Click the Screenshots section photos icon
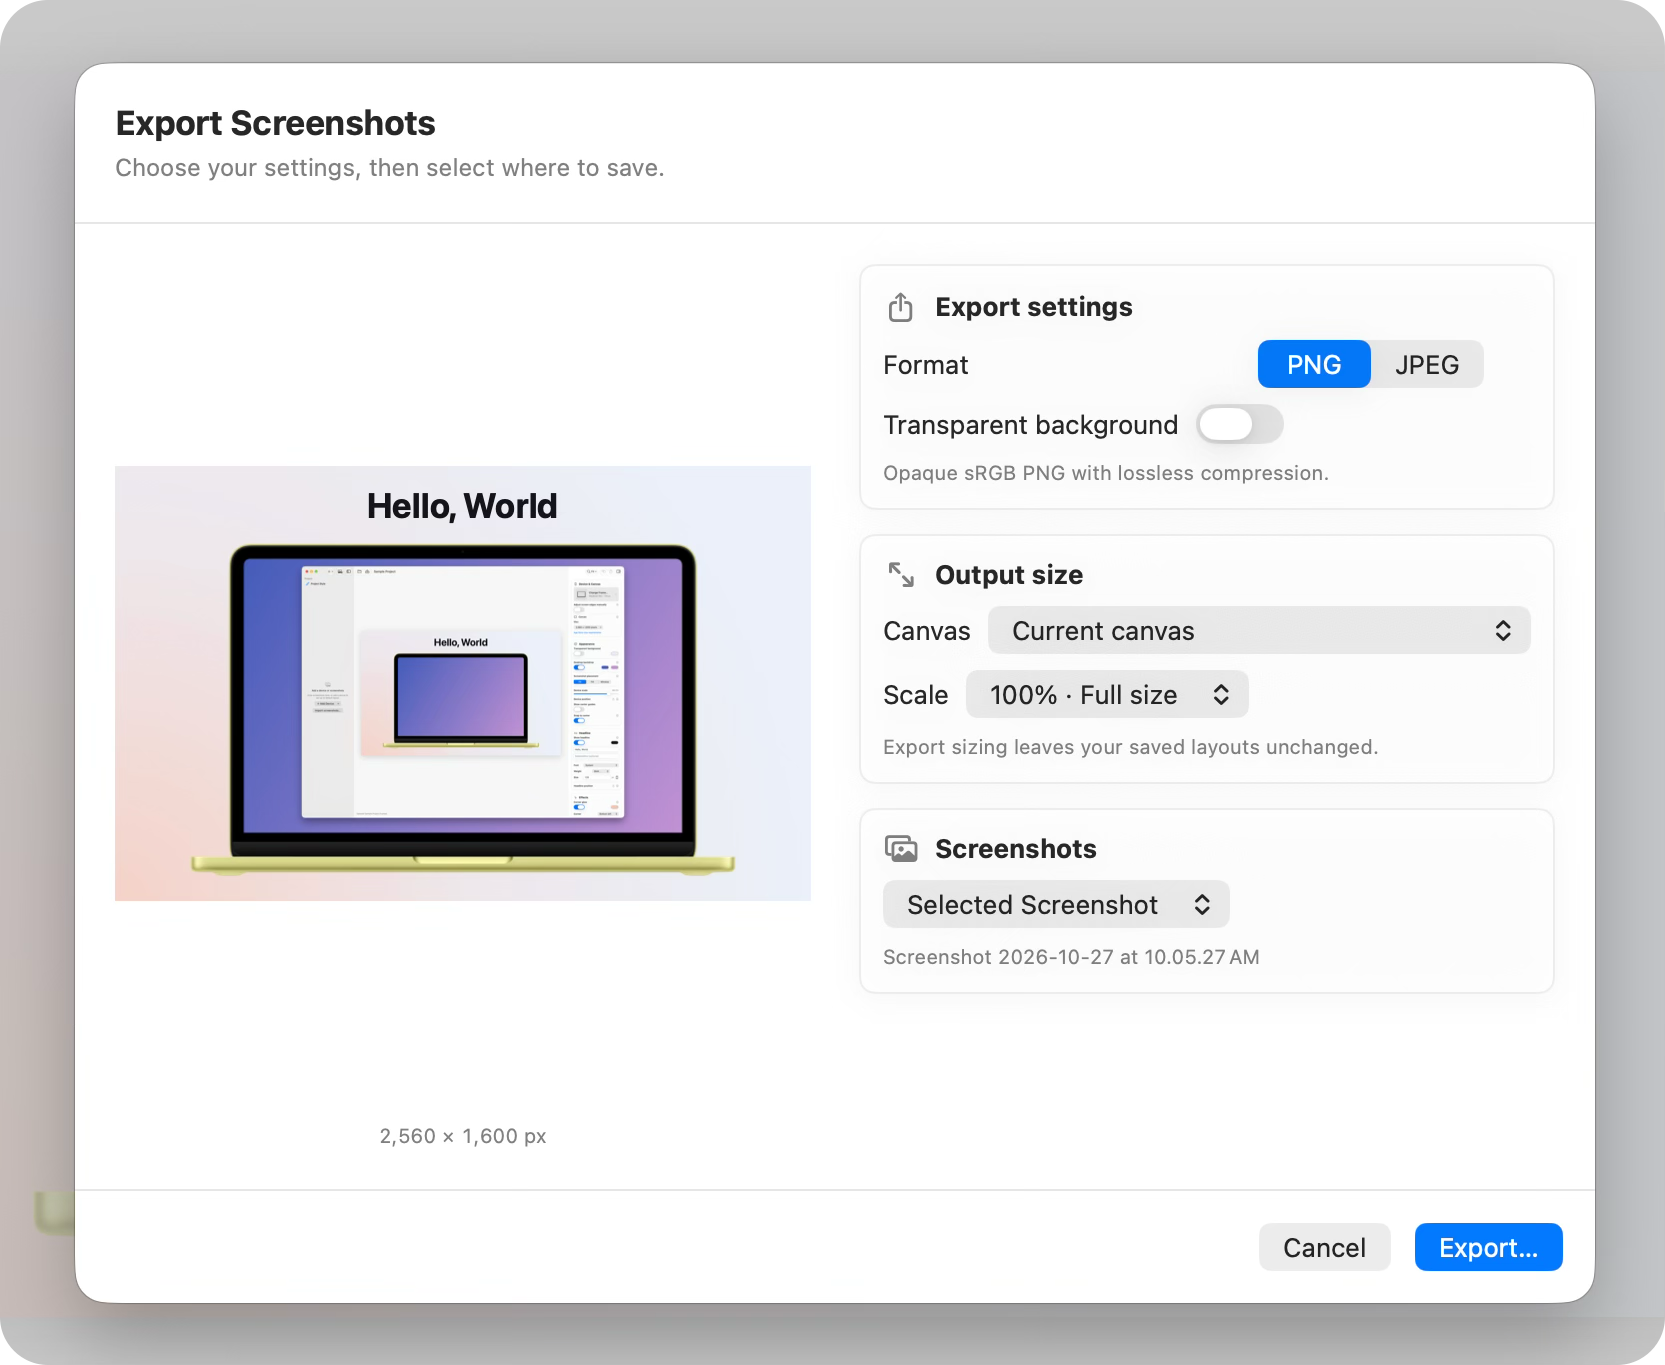This screenshot has height=1365, width=1665. point(901,849)
